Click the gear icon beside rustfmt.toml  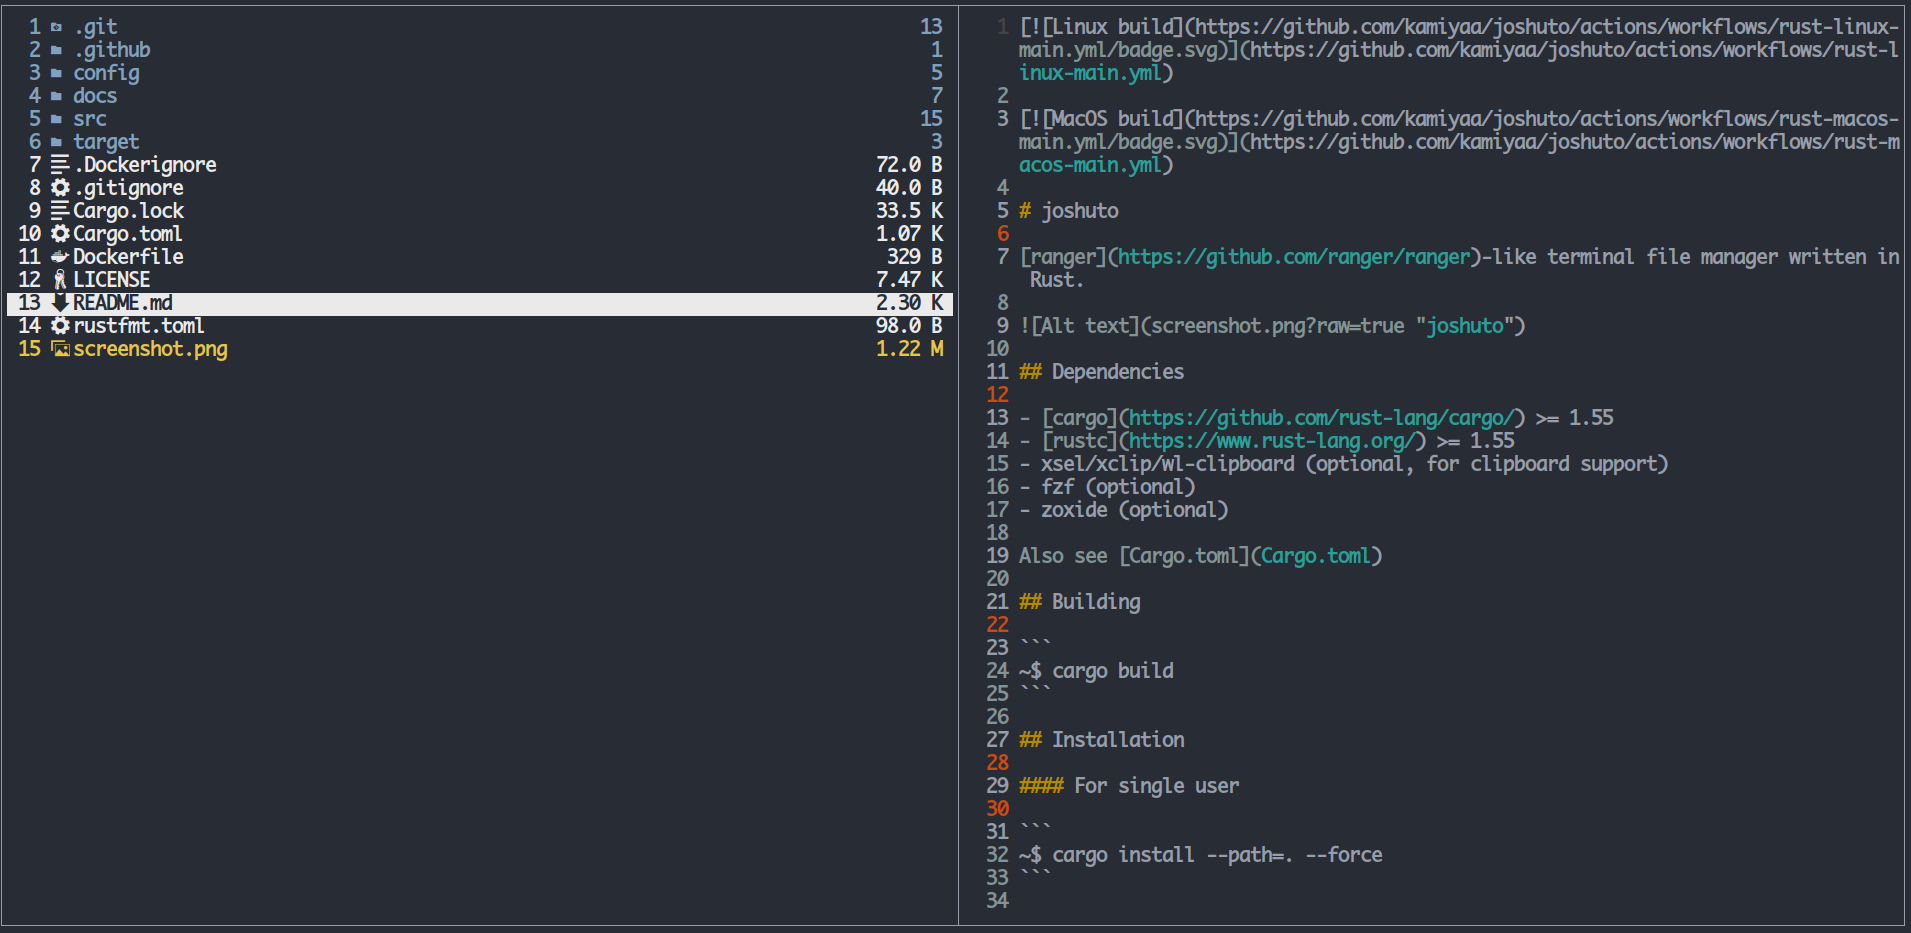(60, 326)
